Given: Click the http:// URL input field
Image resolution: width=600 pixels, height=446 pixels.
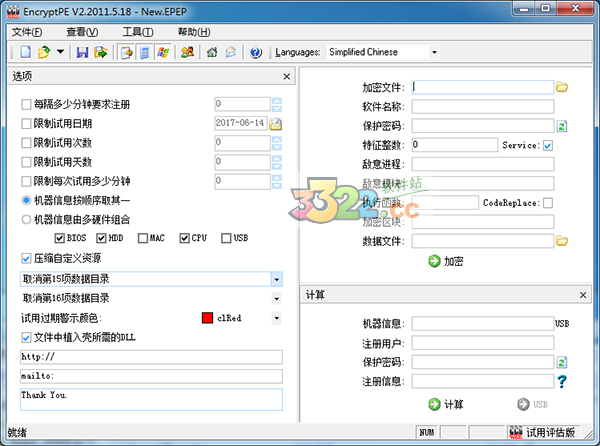Looking at the screenshot, I should 151,357.
